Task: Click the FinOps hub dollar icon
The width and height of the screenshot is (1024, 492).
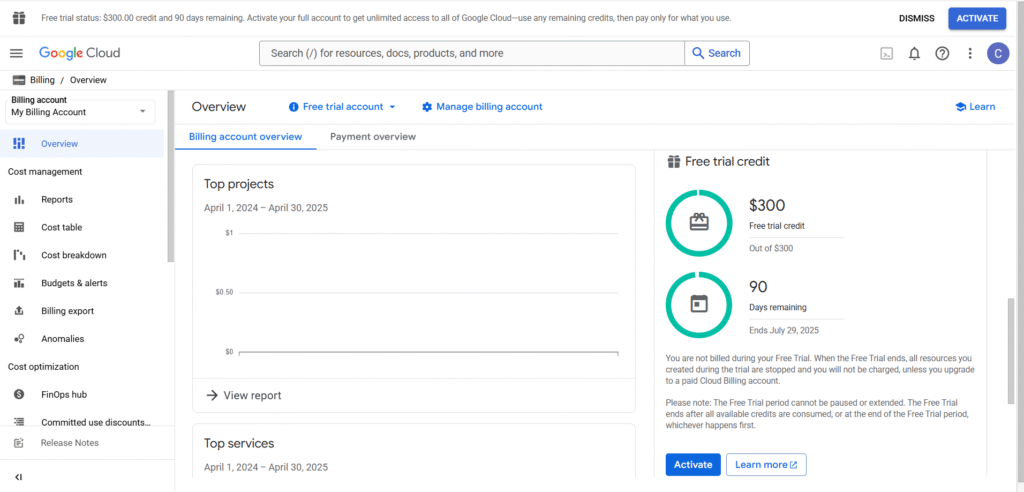Action: point(19,395)
